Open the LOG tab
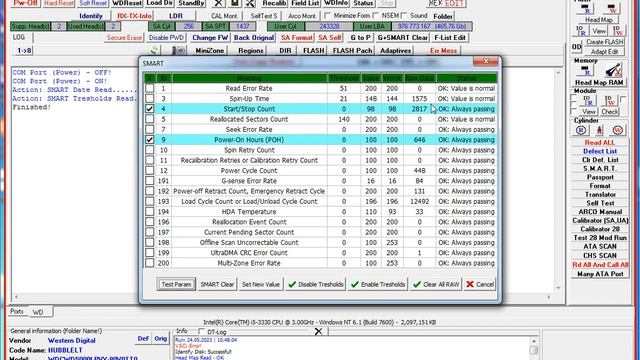 click(x=19, y=37)
